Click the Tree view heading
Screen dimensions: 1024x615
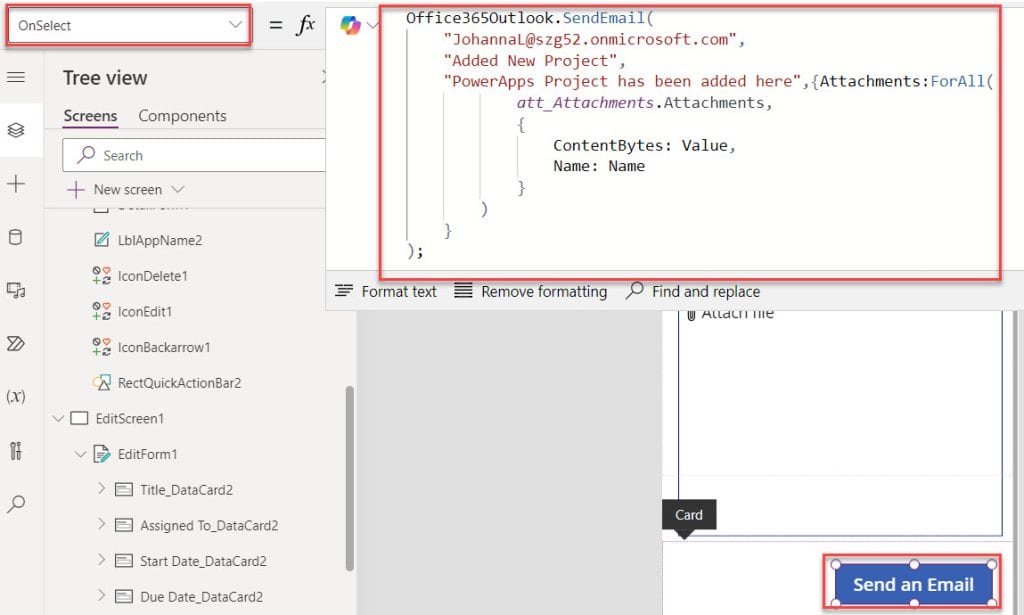[105, 78]
